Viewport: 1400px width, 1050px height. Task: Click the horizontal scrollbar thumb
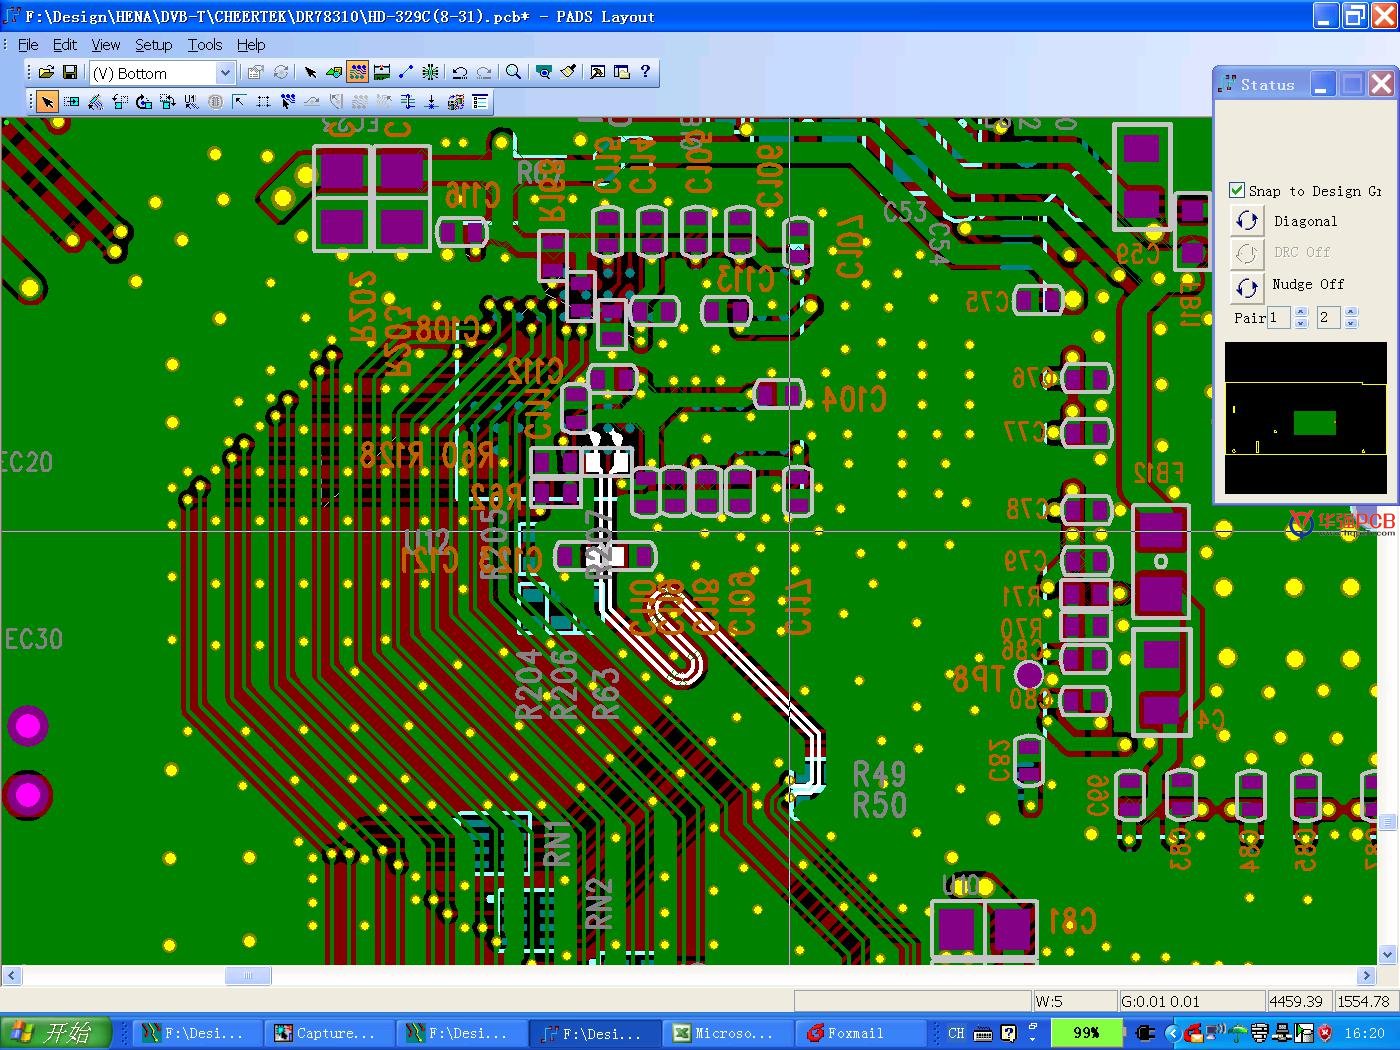[x=247, y=975]
